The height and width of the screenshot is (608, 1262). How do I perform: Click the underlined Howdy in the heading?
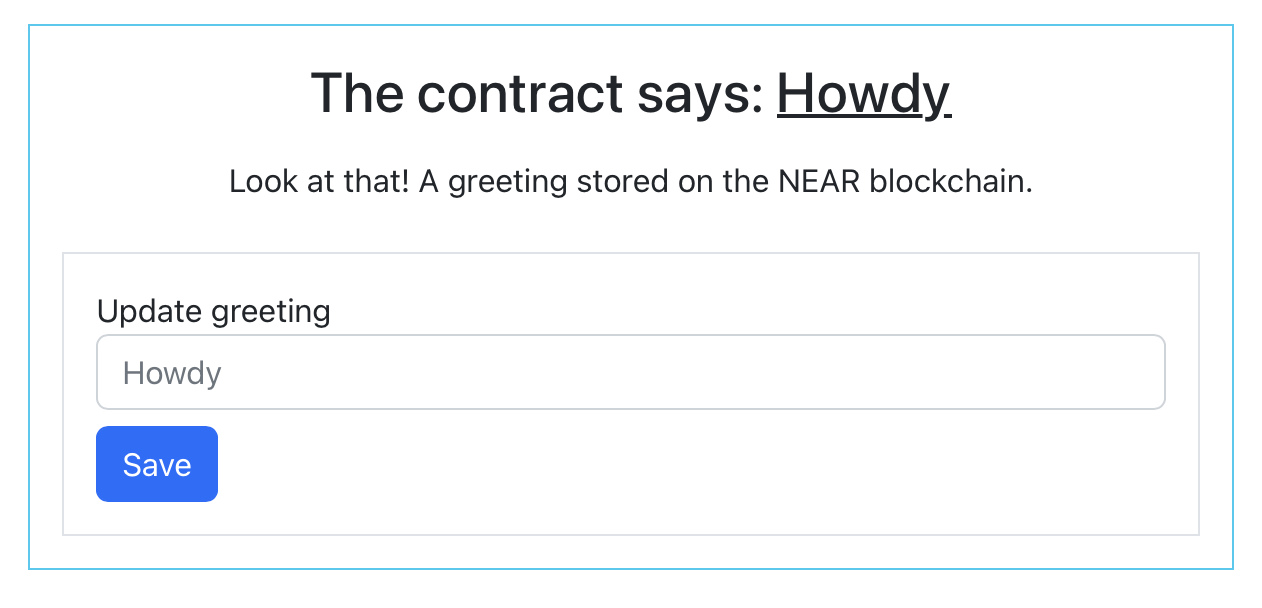tap(863, 94)
